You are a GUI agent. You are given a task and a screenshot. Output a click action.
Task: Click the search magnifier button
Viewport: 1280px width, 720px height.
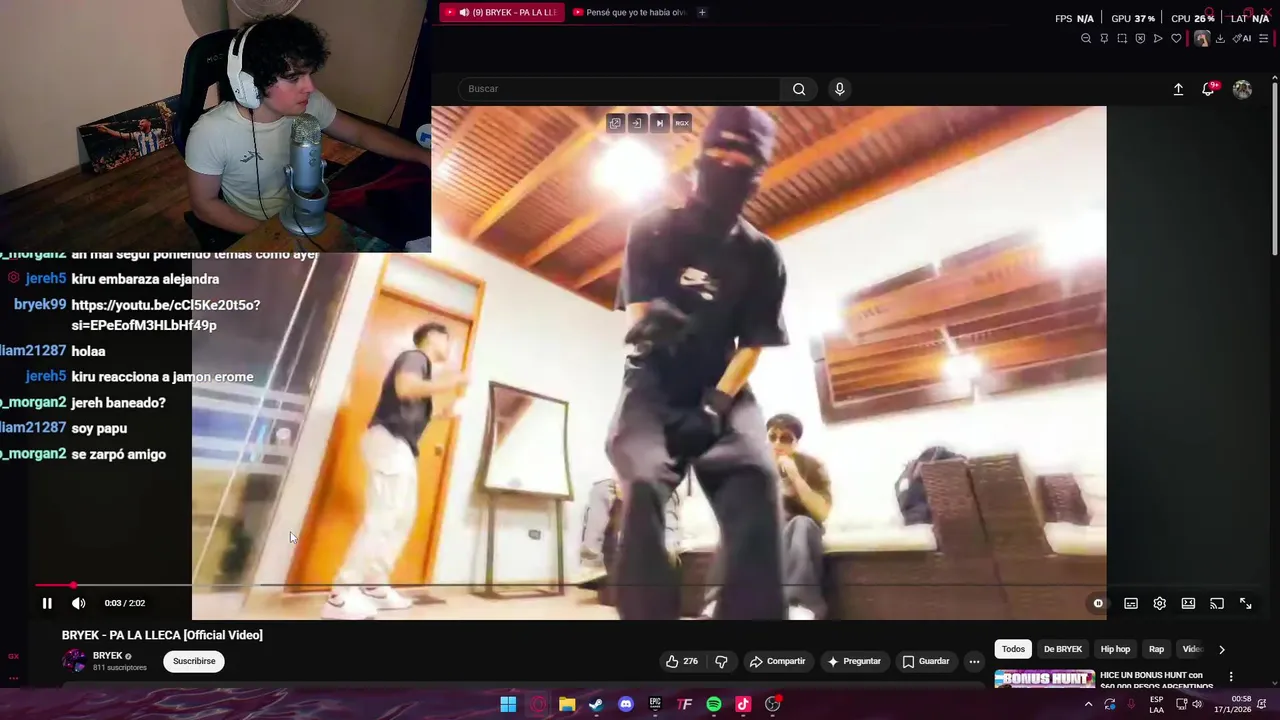coord(799,89)
